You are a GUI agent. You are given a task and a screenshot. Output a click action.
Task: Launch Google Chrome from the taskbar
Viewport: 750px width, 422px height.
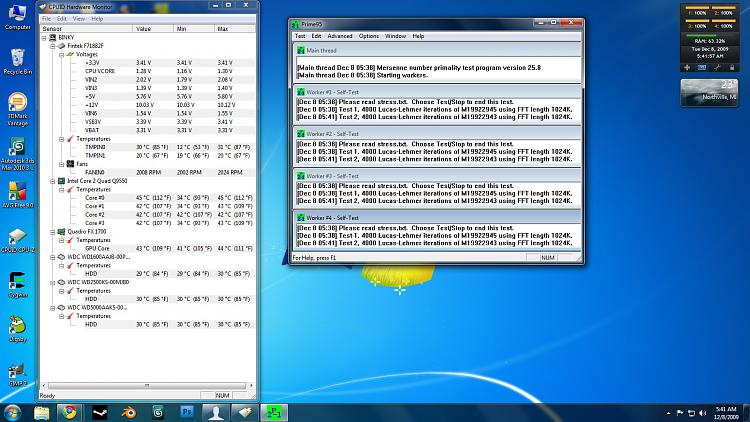(70, 412)
